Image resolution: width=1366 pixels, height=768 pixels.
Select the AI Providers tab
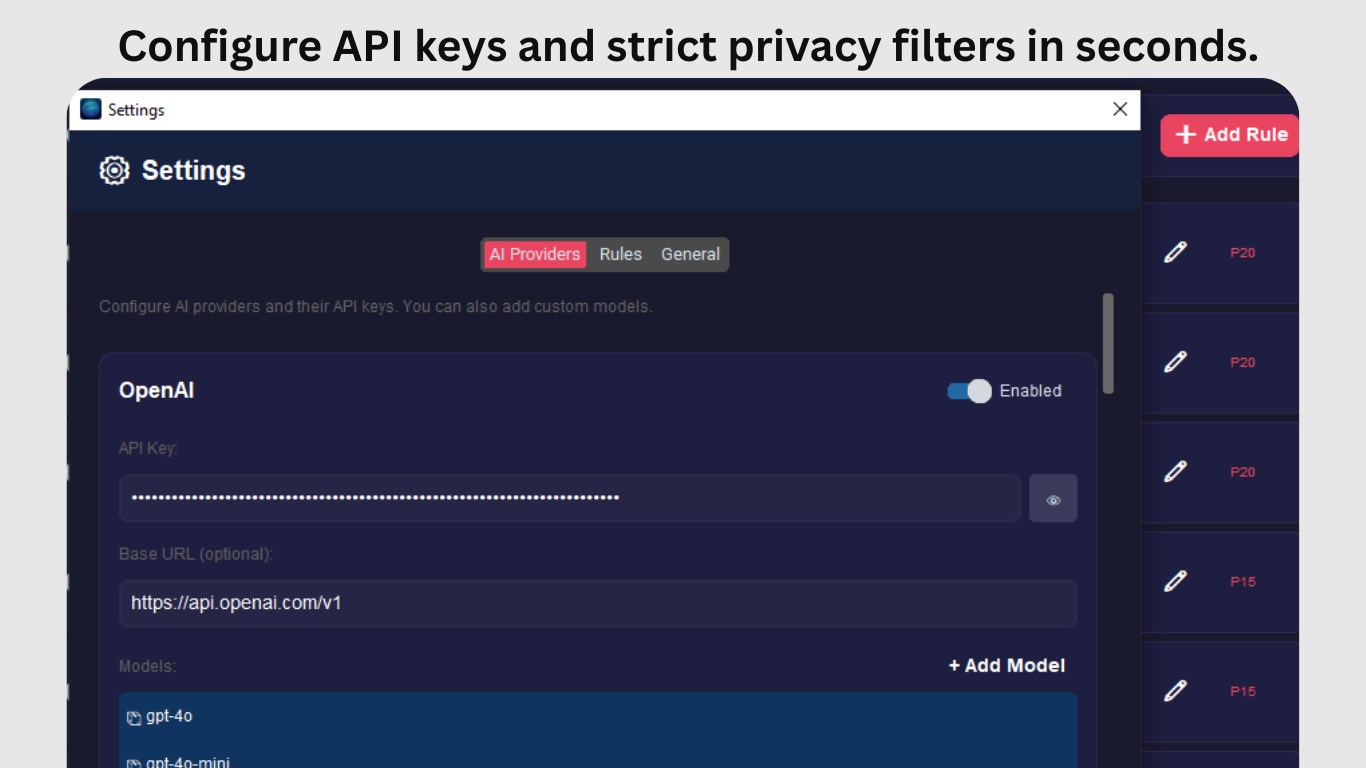point(534,254)
